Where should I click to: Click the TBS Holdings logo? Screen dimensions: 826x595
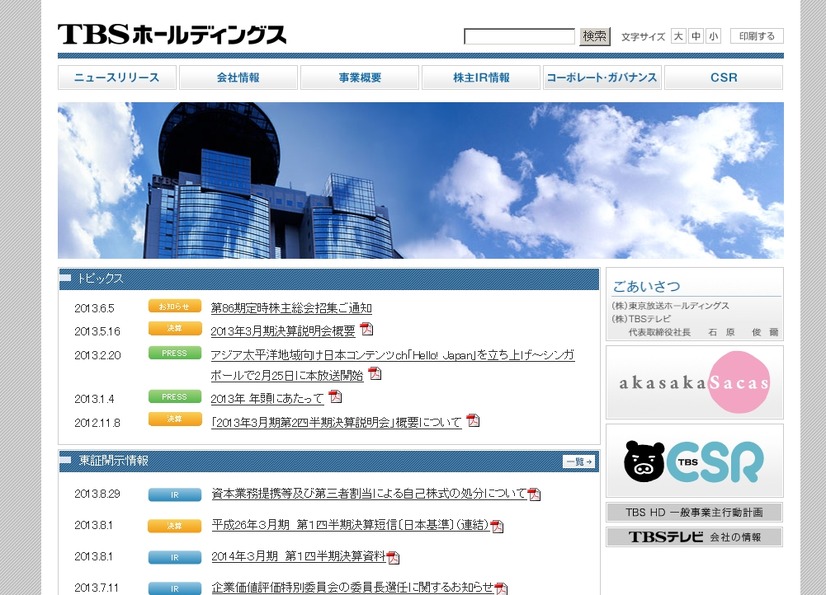point(171,35)
